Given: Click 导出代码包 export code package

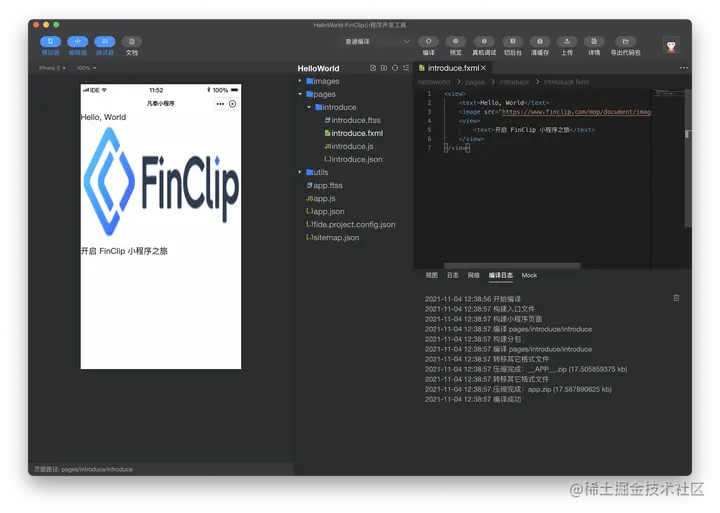Looking at the screenshot, I should coord(625,45).
